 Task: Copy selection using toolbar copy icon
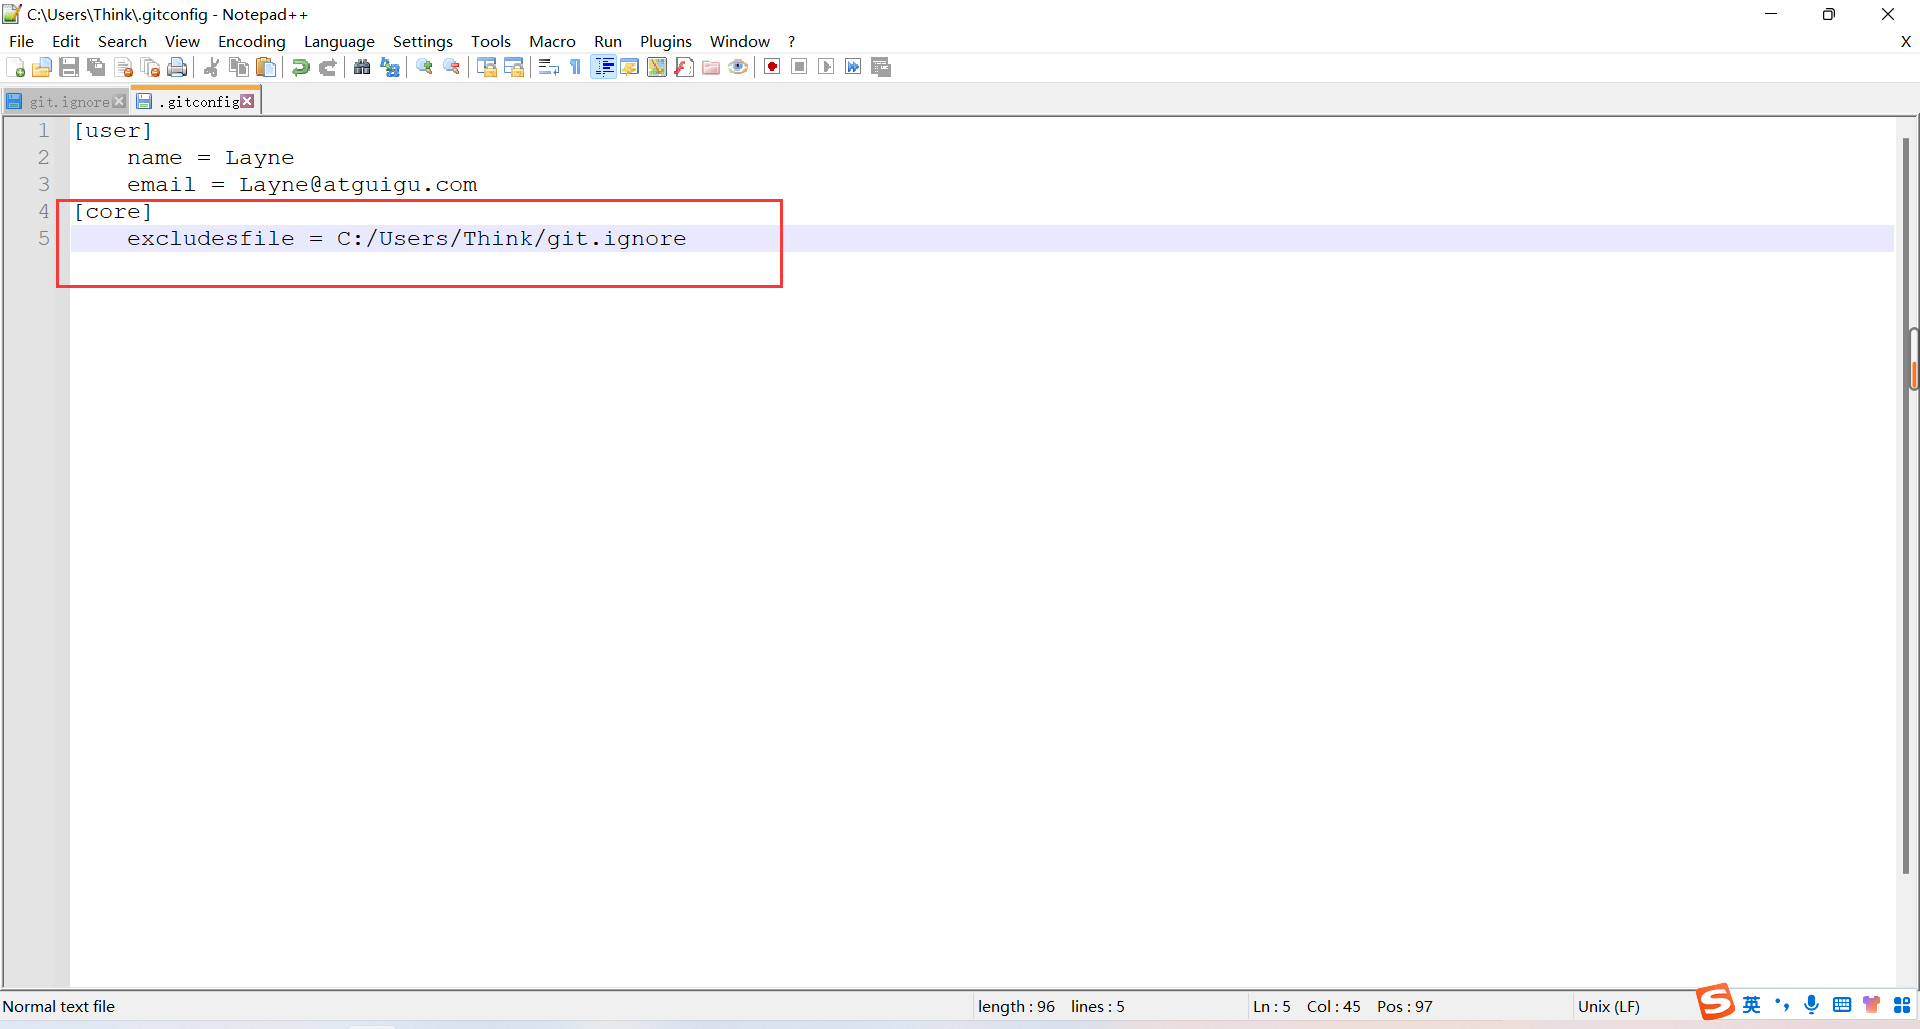238,67
